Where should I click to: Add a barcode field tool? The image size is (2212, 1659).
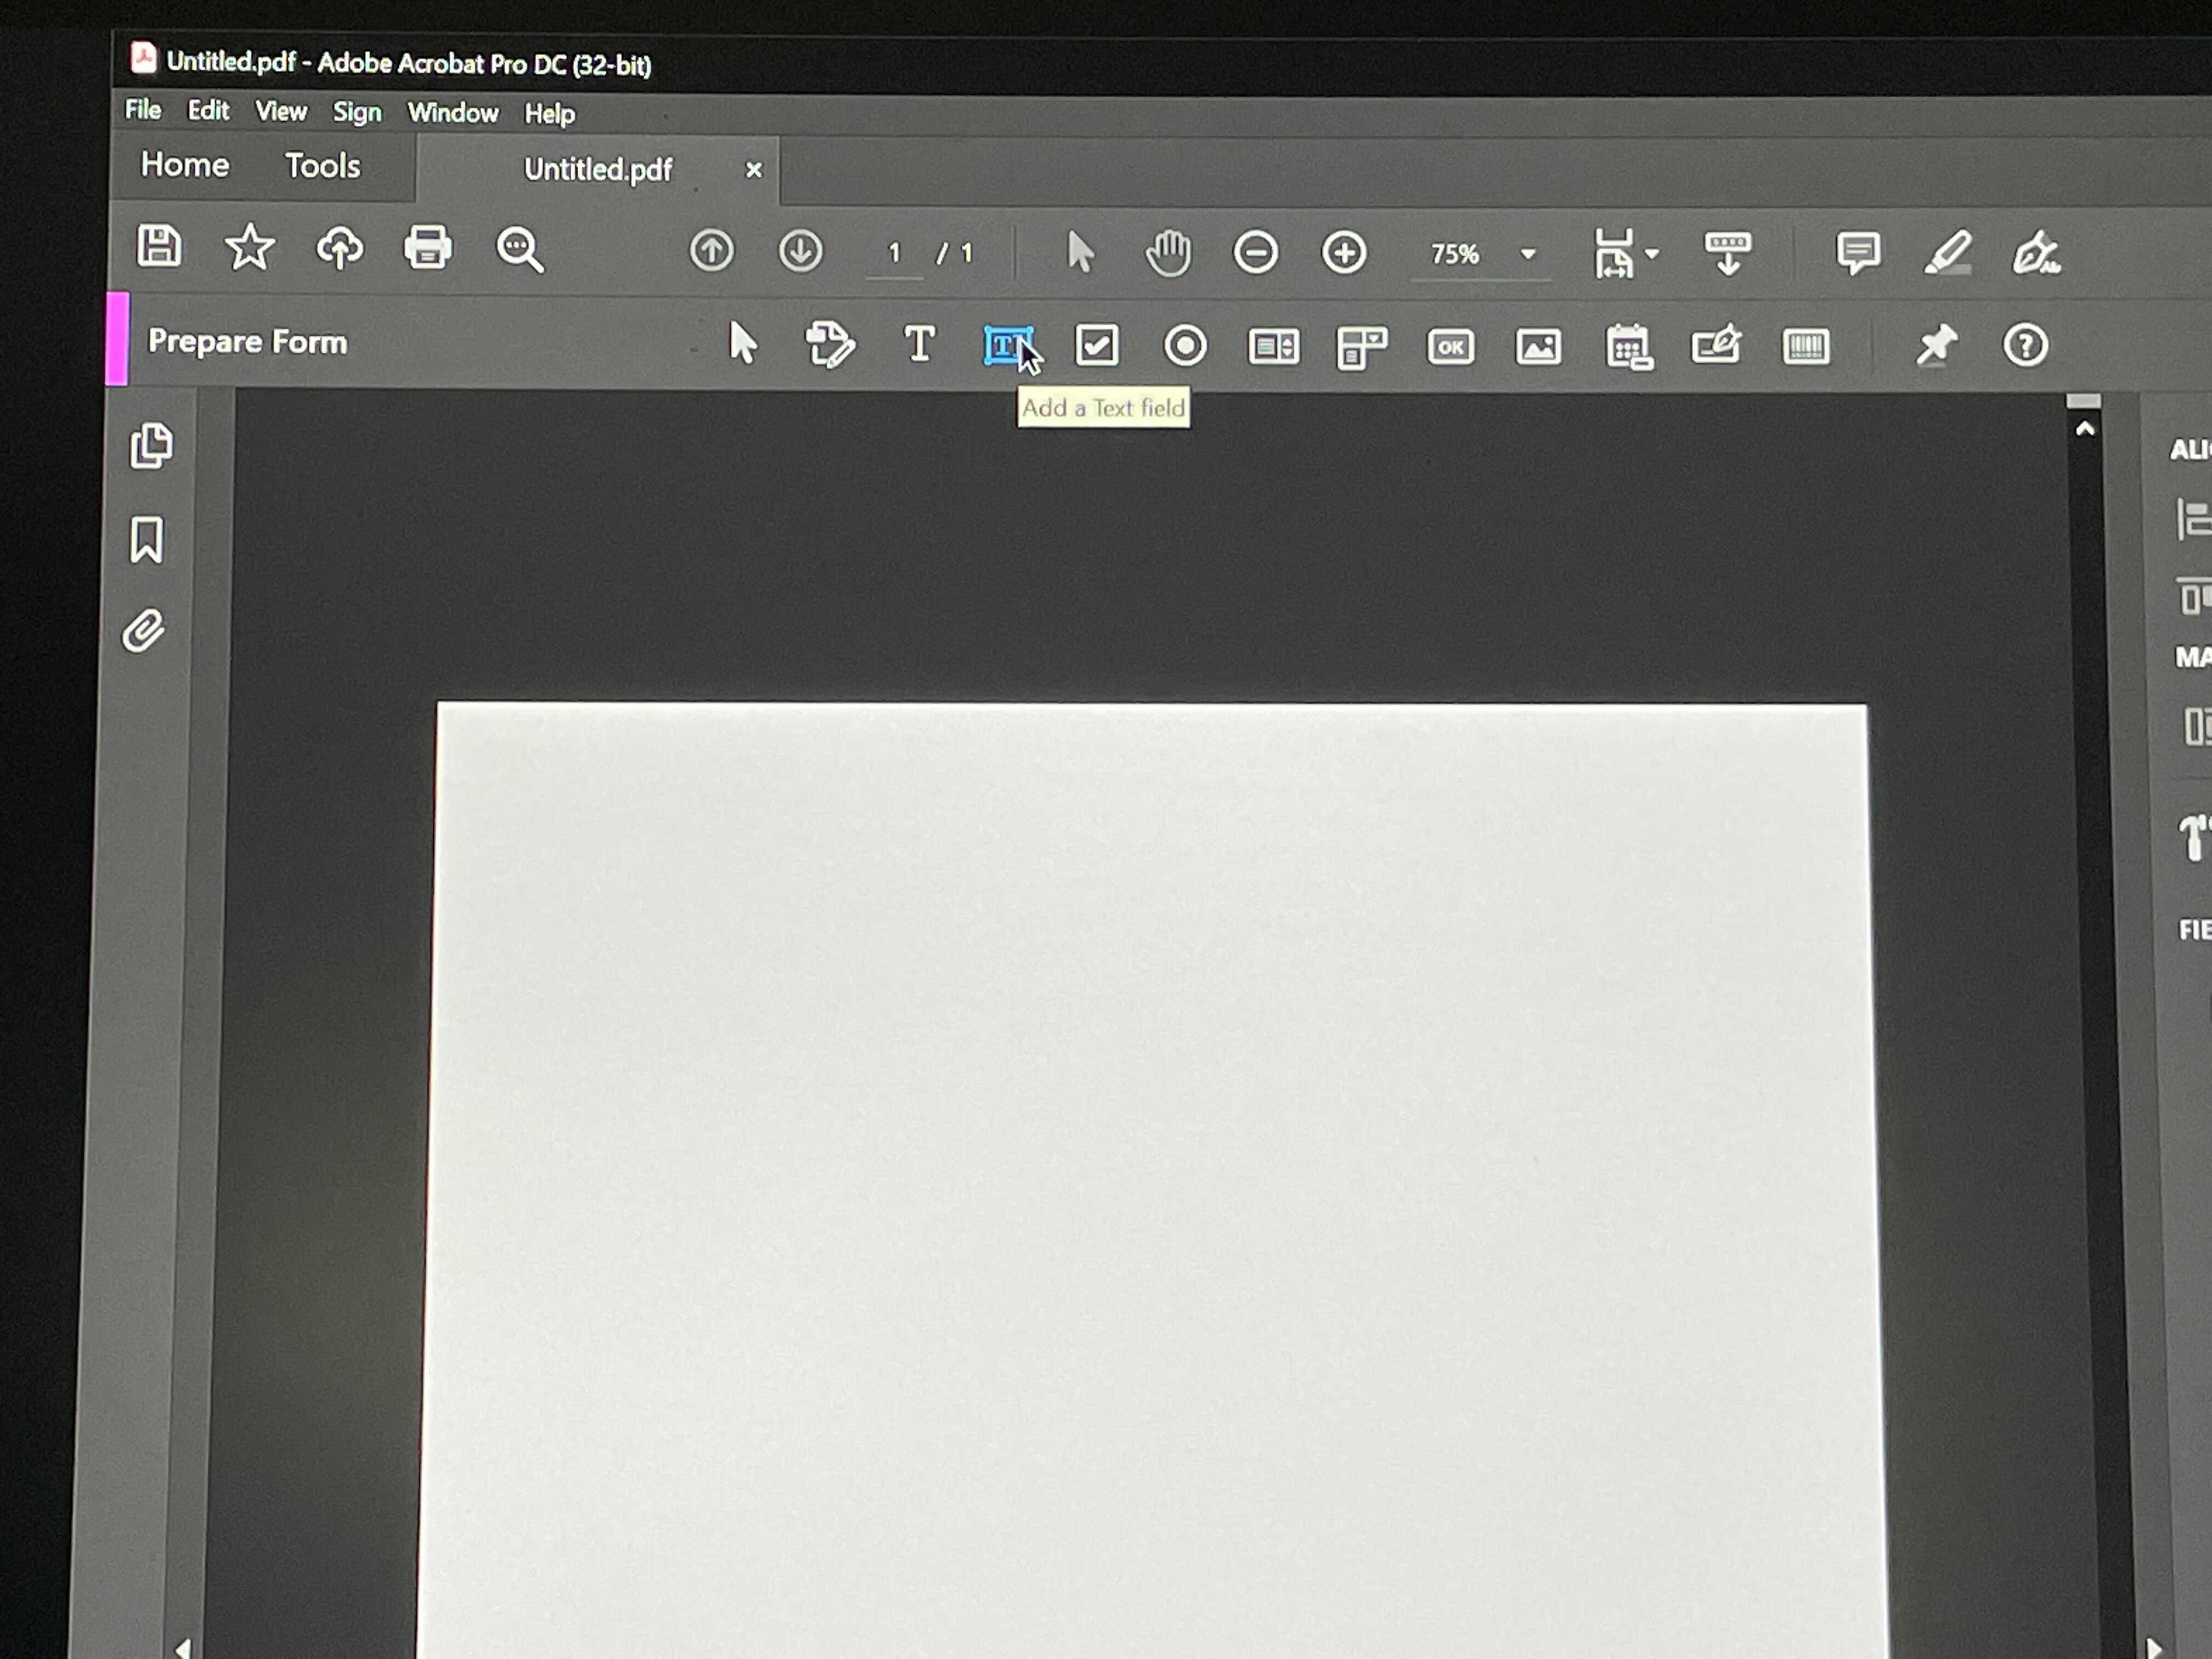(1805, 347)
